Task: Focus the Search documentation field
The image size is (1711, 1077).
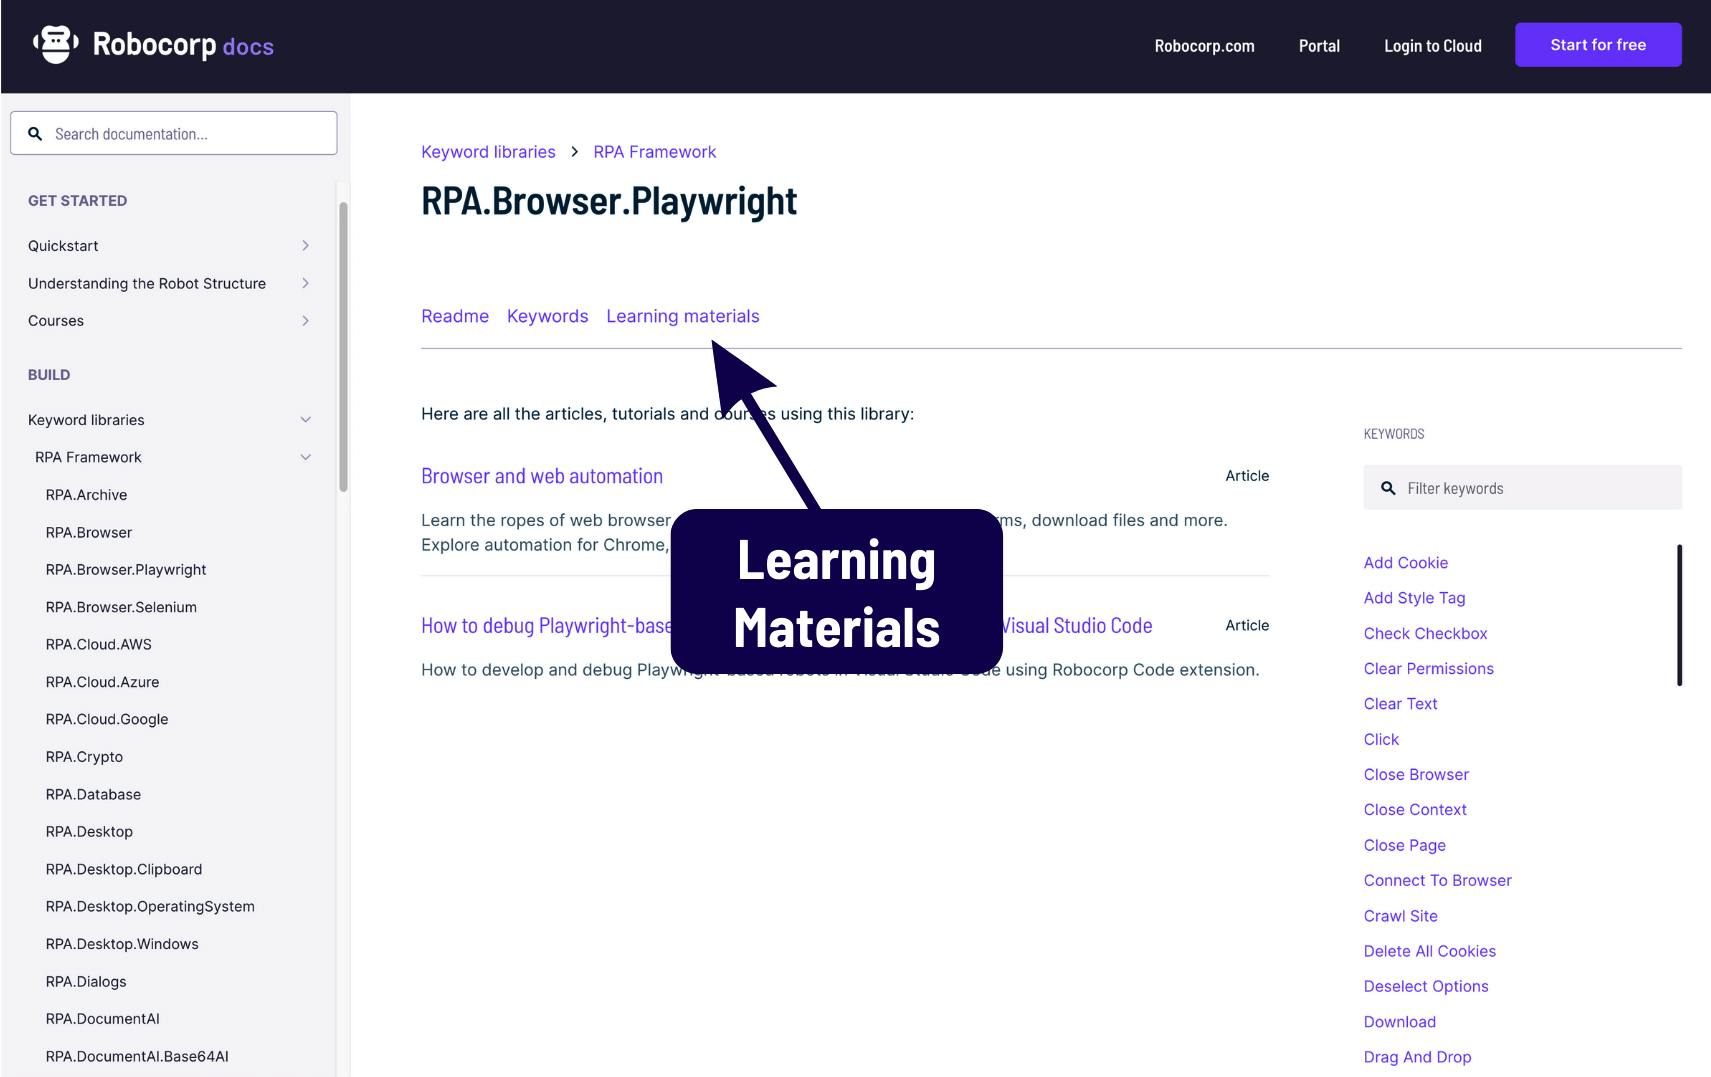Action: click(x=174, y=133)
